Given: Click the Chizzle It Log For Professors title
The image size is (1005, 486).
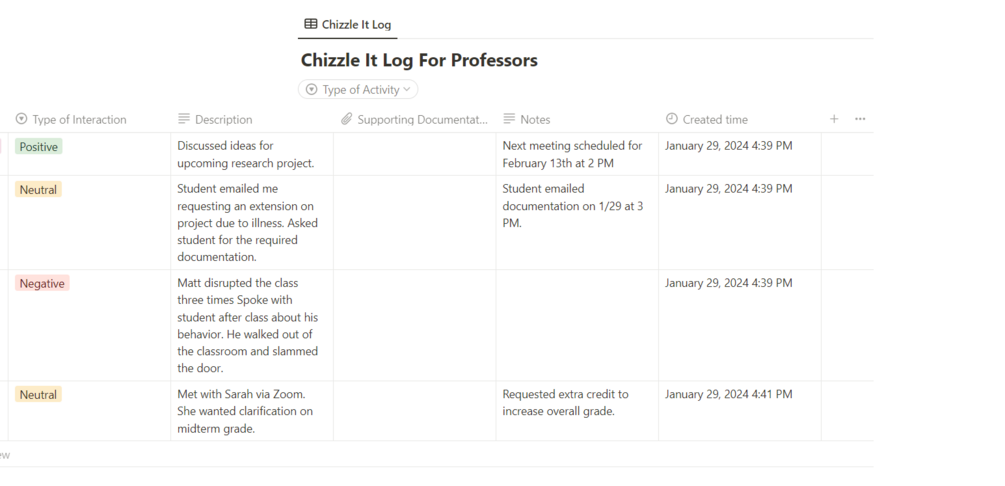Looking at the screenshot, I should (x=419, y=61).
